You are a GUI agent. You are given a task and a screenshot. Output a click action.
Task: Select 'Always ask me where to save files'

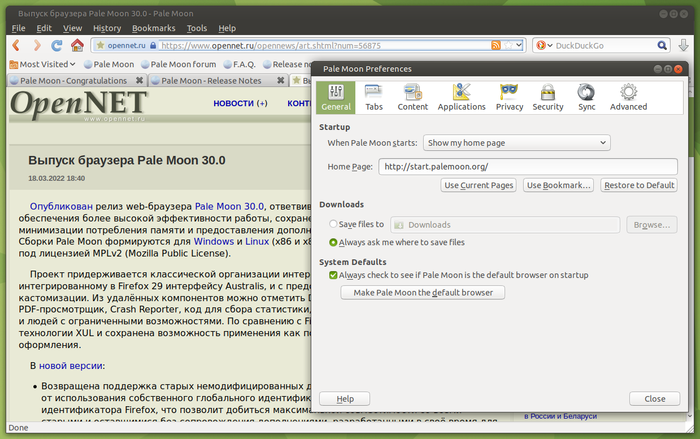333,242
